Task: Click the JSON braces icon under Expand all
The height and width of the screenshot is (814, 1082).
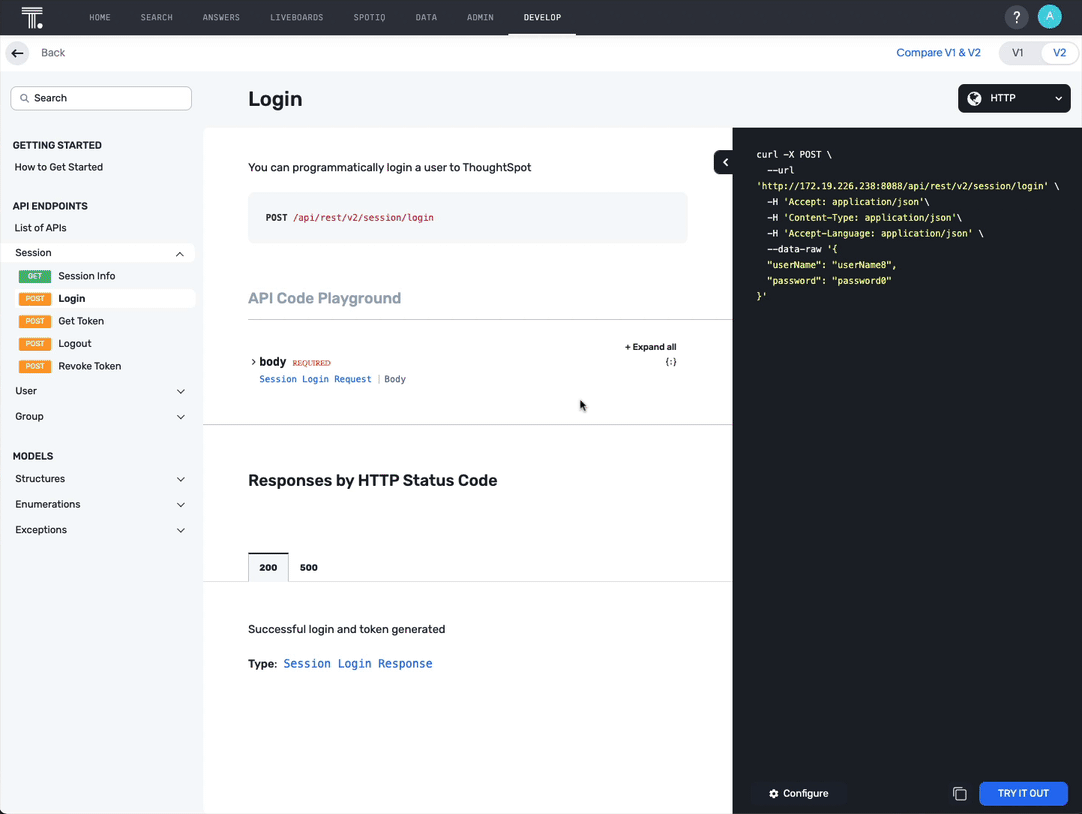Action: click(x=671, y=362)
